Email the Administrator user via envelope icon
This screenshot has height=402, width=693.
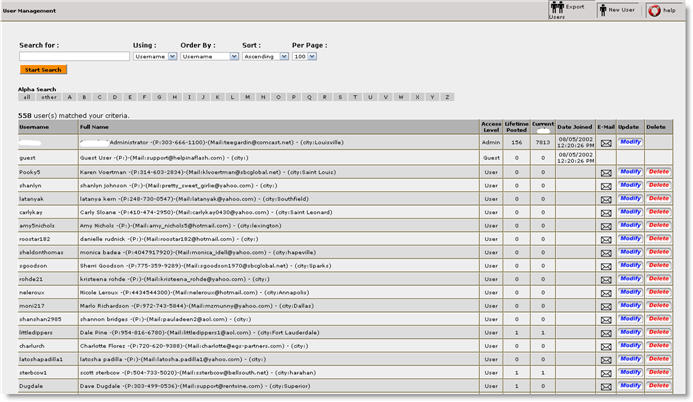606,143
